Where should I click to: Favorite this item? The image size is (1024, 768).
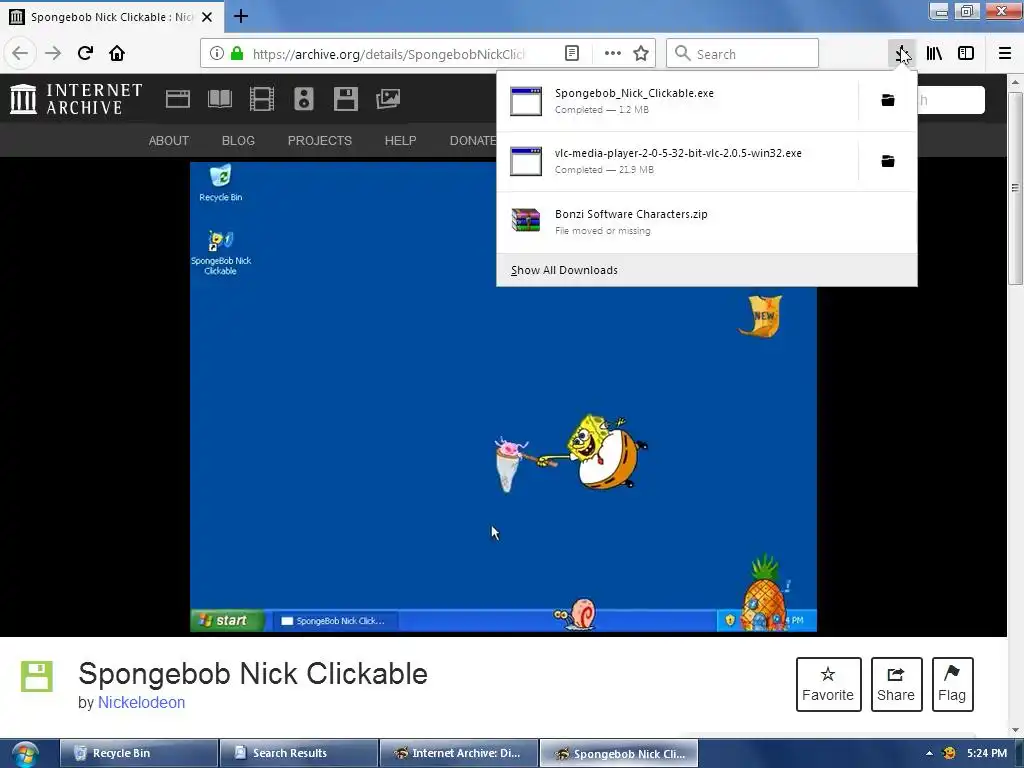pos(827,684)
